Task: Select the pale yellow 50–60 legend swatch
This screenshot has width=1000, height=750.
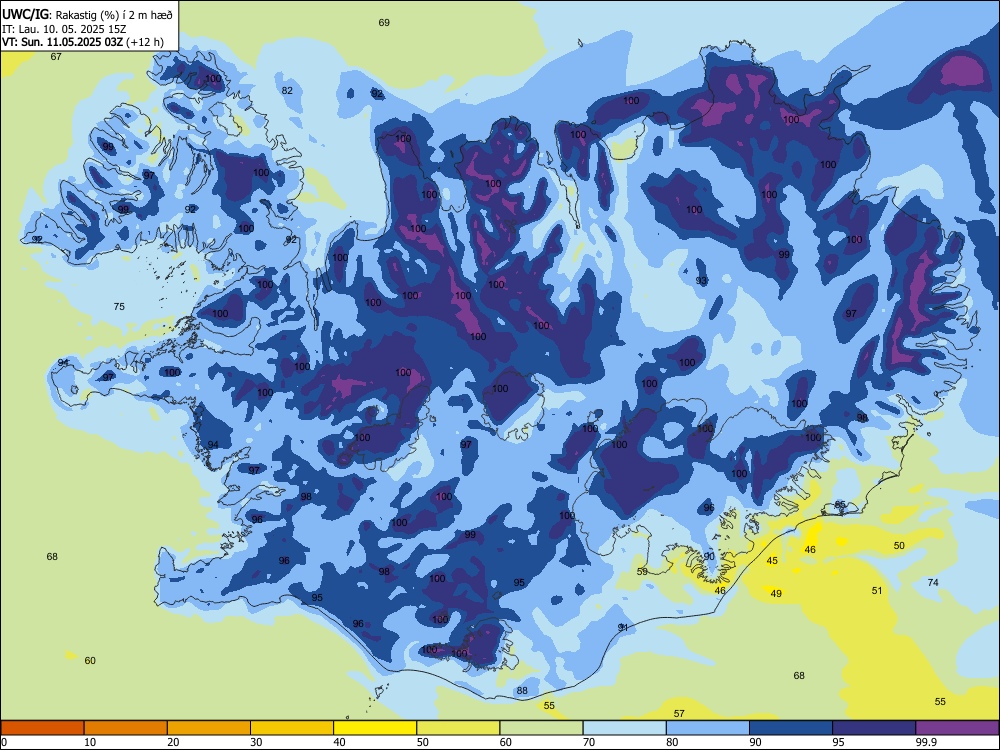Action: 459,728
